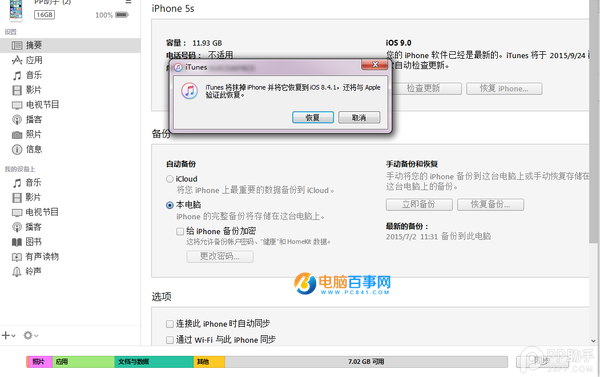Click the TV Shows (电视节目) screen icon under Settings
The image size is (600, 377).
[17, 105]
